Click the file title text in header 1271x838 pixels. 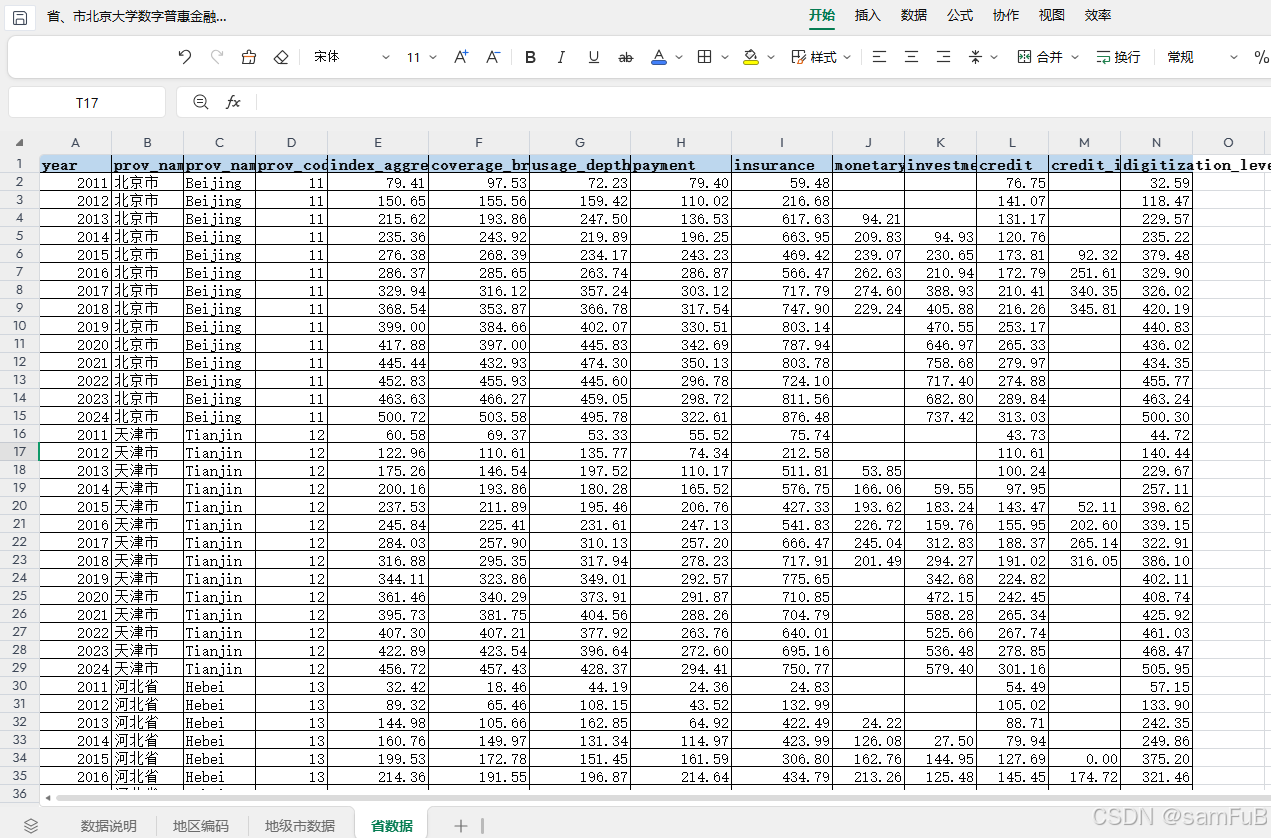tap(137, 17)
